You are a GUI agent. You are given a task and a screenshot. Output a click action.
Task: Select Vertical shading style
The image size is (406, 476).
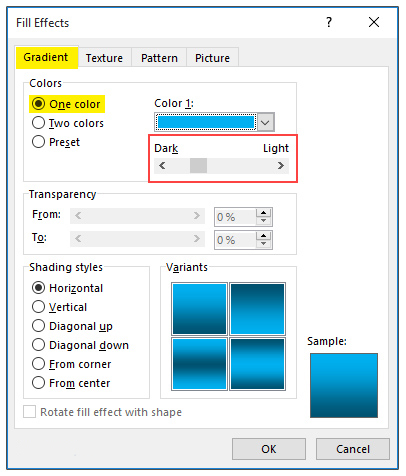point(59,307)
